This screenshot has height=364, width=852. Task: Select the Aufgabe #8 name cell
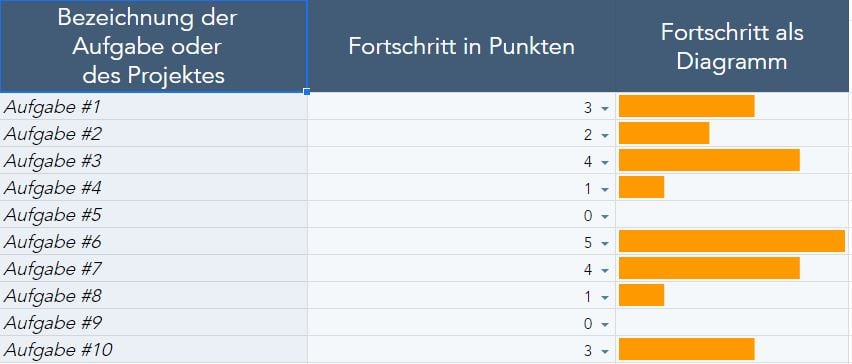pyautogui.click(x=154, y=296)
